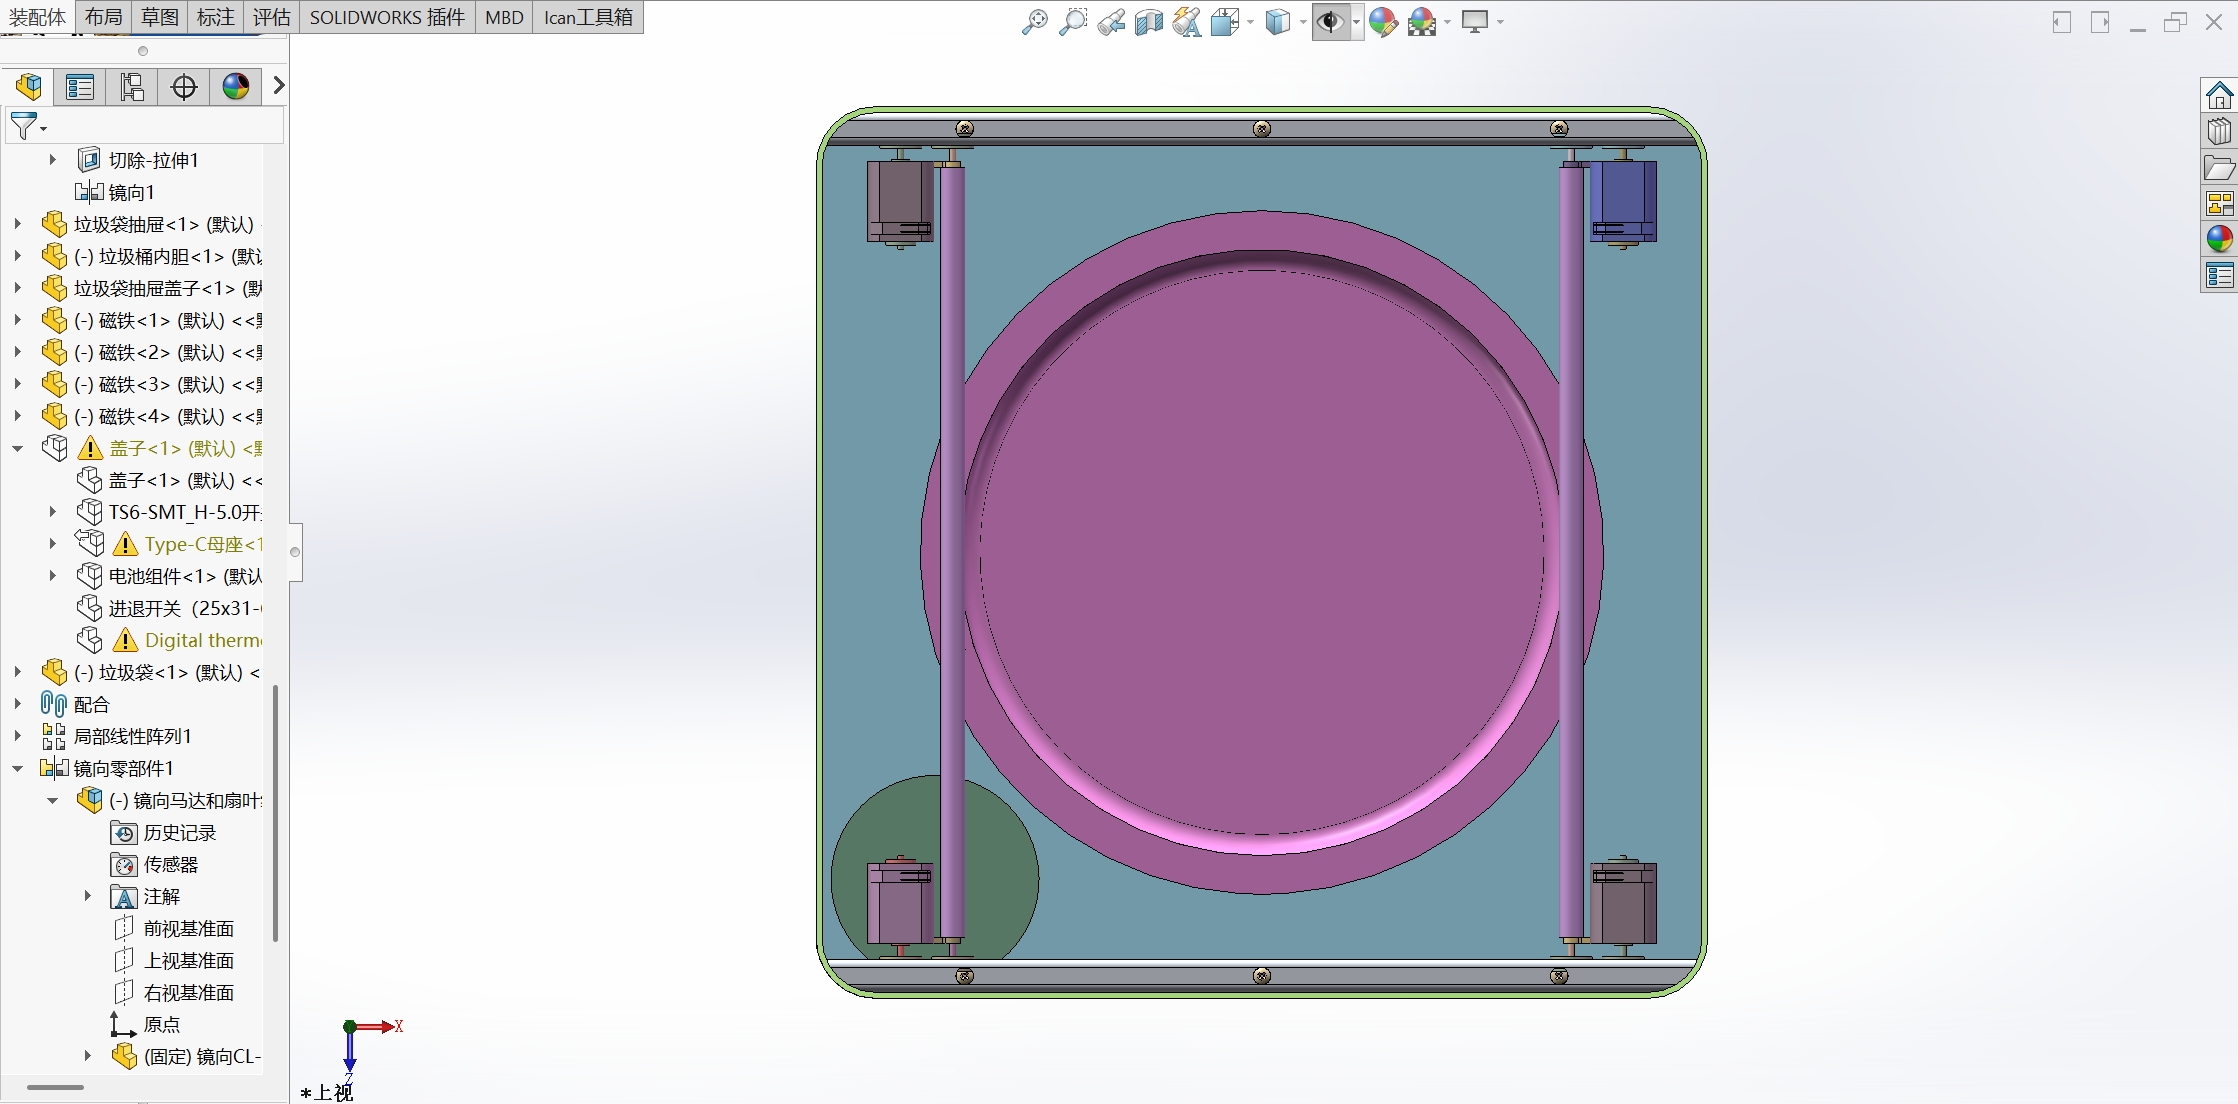The height and width of the screenshot is (1104, 2238).
Task: Click the 上视基准面 plane item
Action: tap(188, 961)
